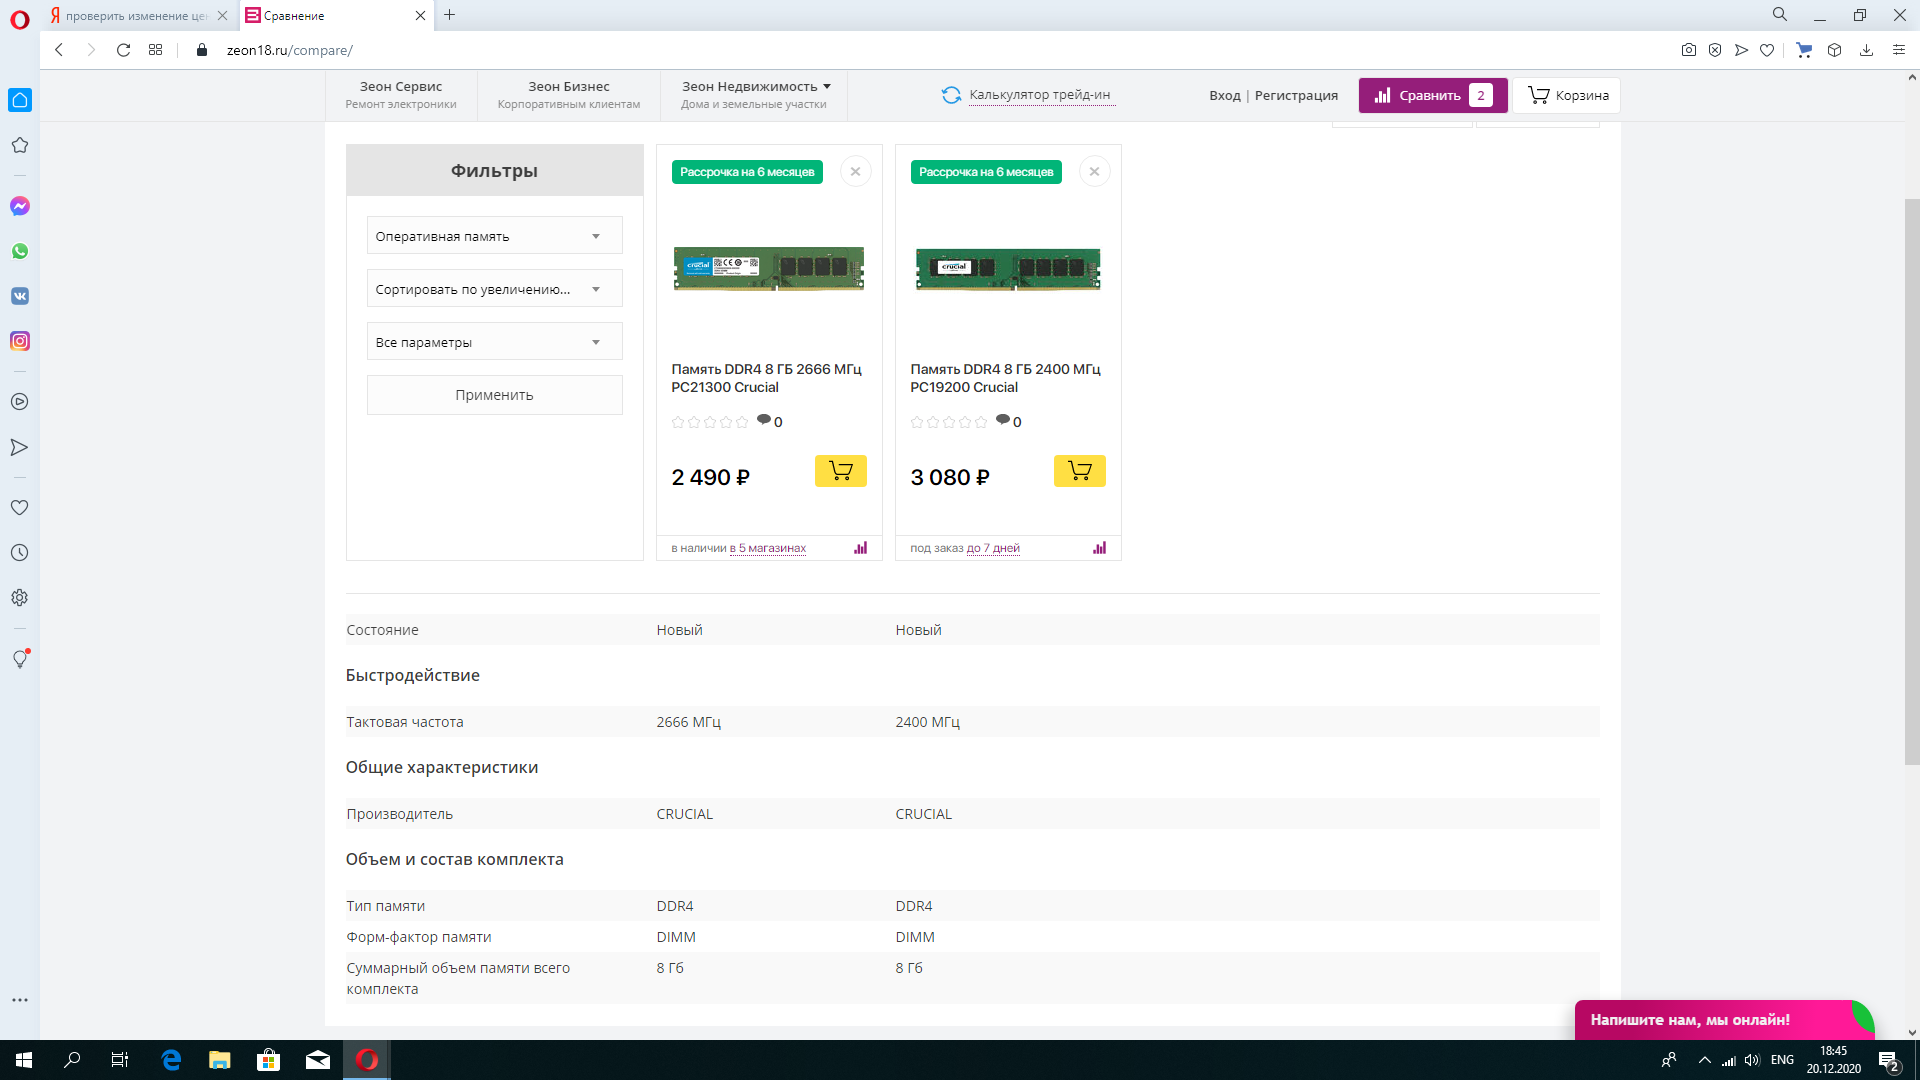Screen dimensions: 1920x1080
Task: Open the Сравнить compare button
Action: (1433, 96)
